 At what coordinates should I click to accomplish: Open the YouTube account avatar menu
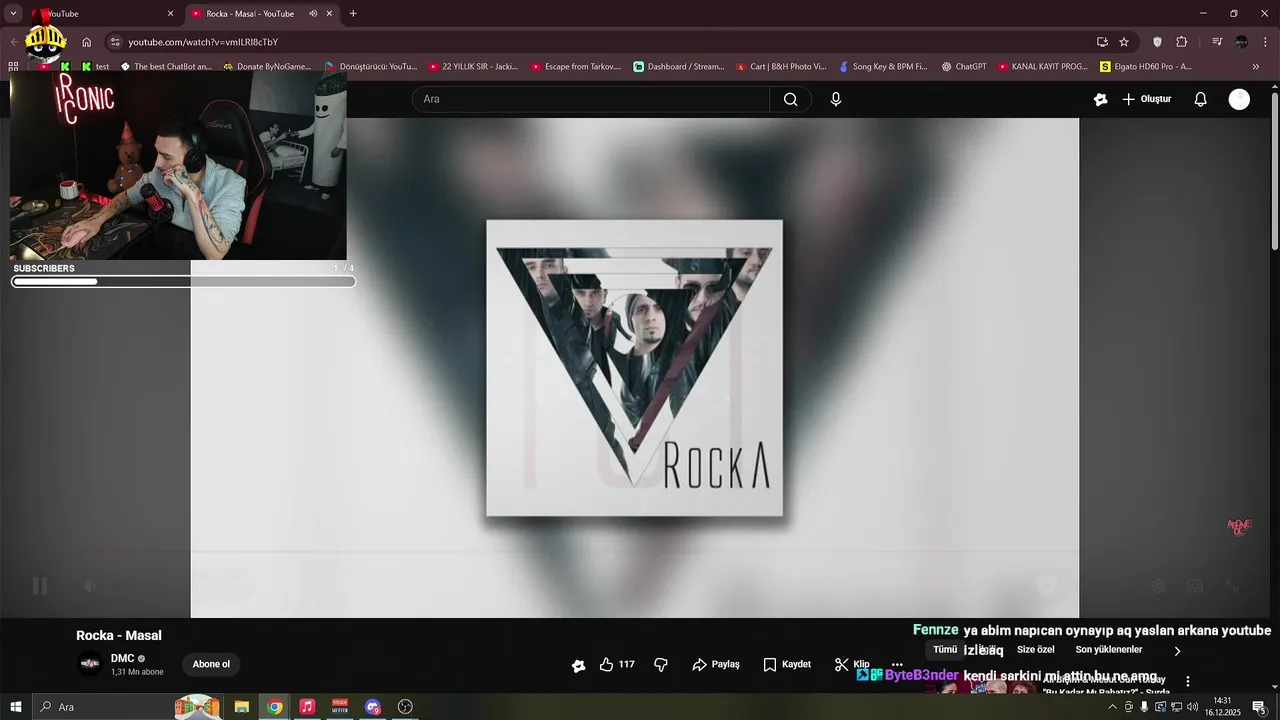1239,99
